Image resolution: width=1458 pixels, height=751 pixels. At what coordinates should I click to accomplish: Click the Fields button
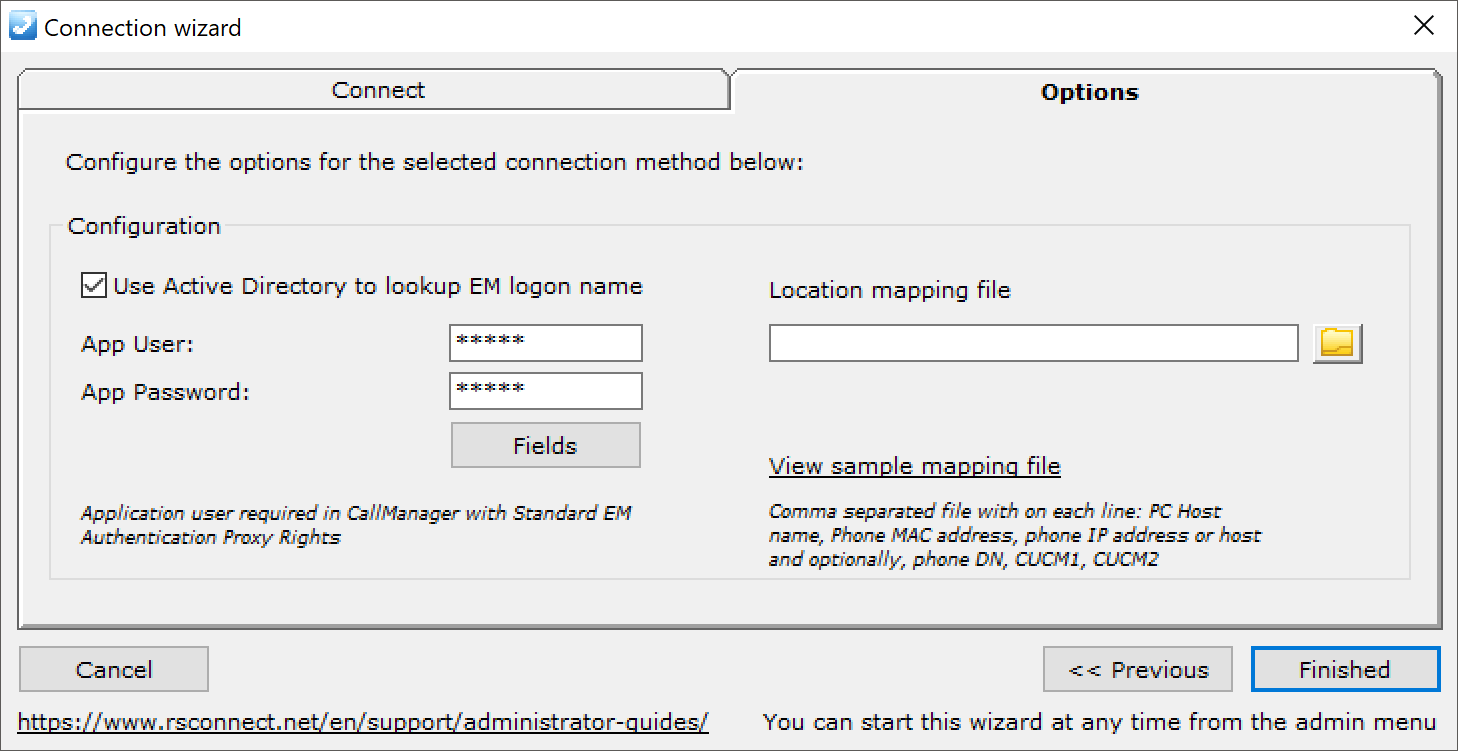545,445
